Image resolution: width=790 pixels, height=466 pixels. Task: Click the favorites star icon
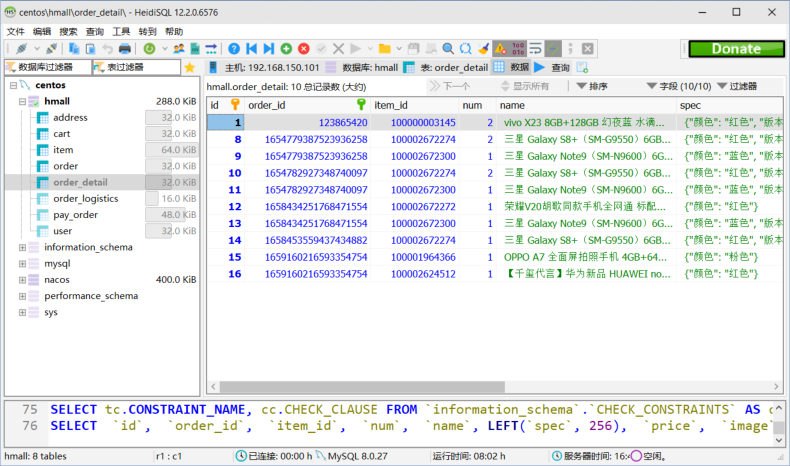coord(190,67)
